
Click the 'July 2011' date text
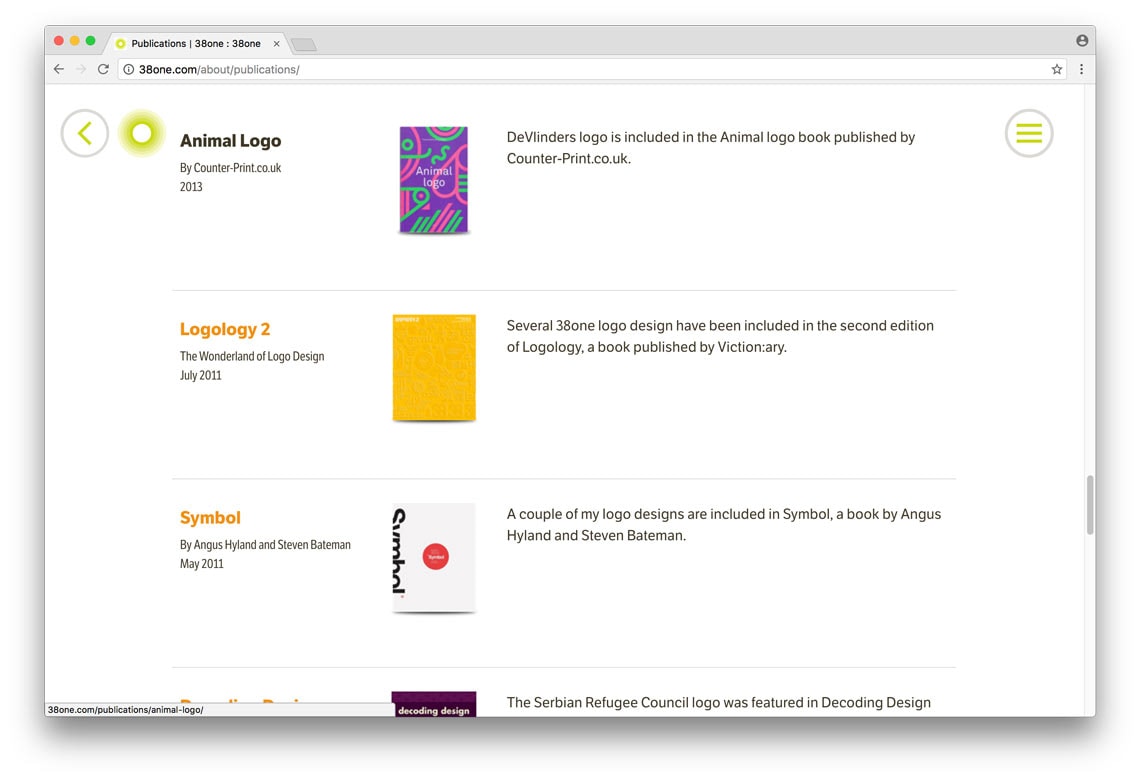pyautogui.click(x=201, y=375)
